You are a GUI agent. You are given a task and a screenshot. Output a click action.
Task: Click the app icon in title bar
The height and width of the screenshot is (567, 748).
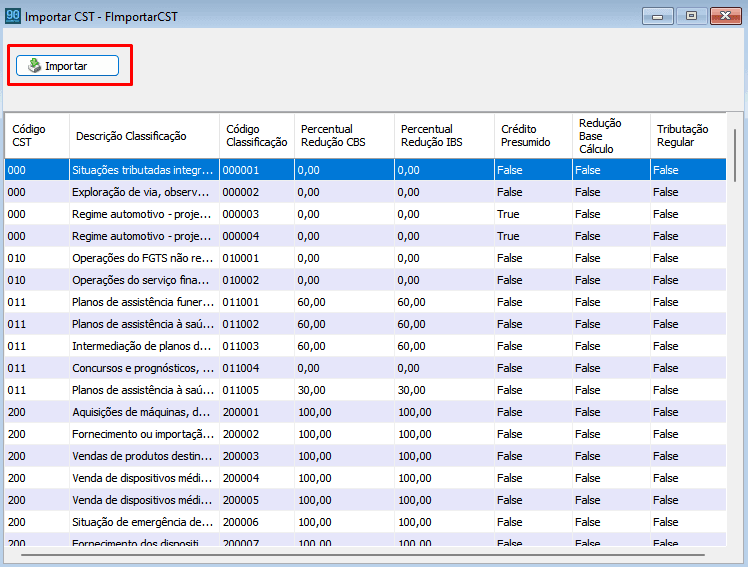coord(12,16)
